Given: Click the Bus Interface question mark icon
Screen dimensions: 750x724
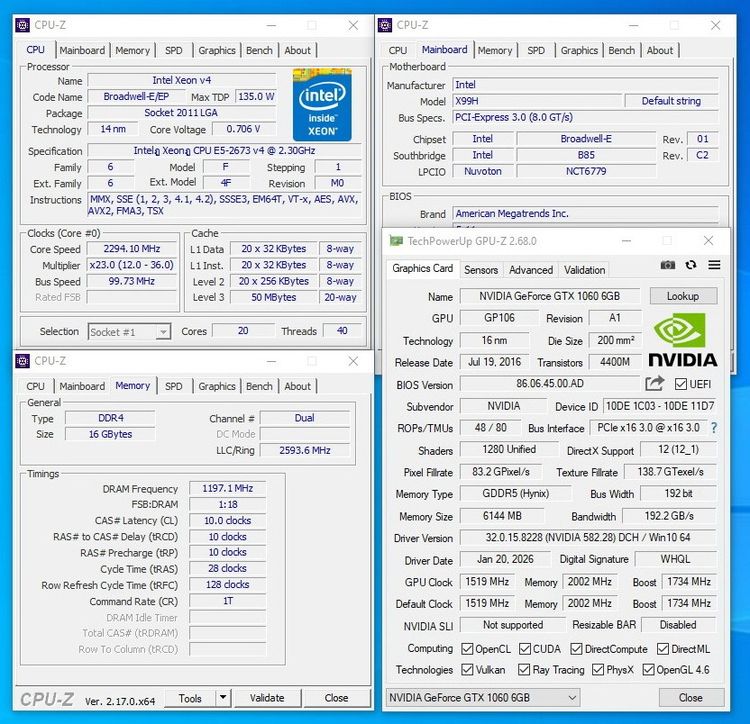Looking at the screenshot, I should [x=714, y=428].
